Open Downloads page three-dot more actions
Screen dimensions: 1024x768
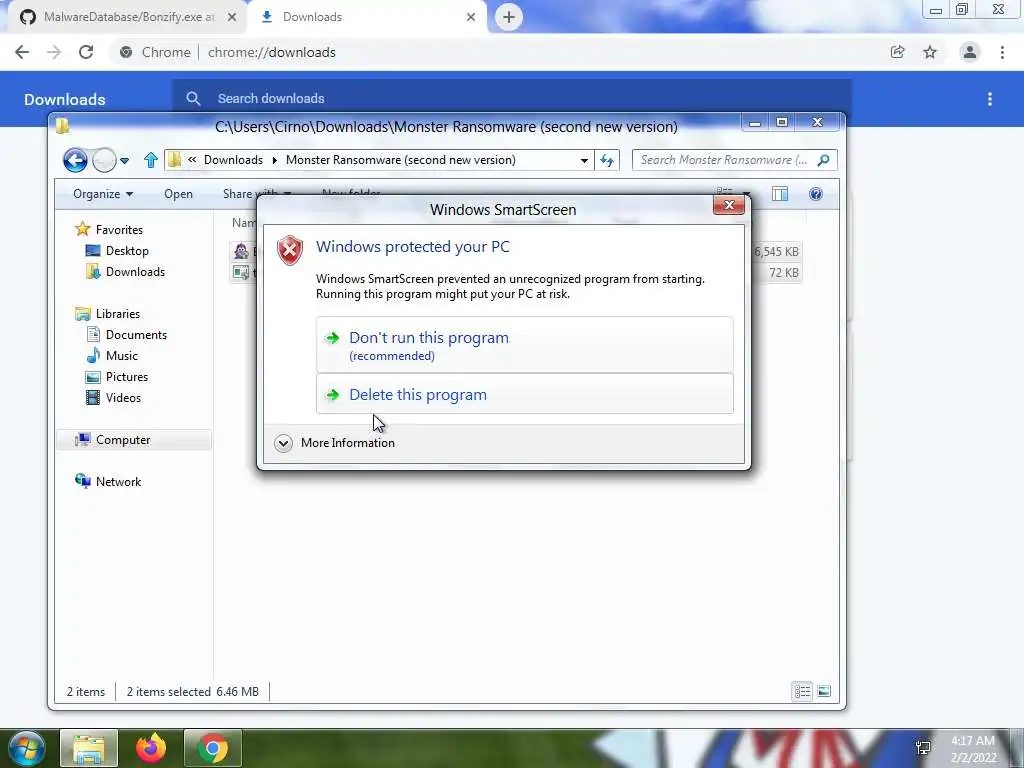pyautogui.click(x=990, y=99)
